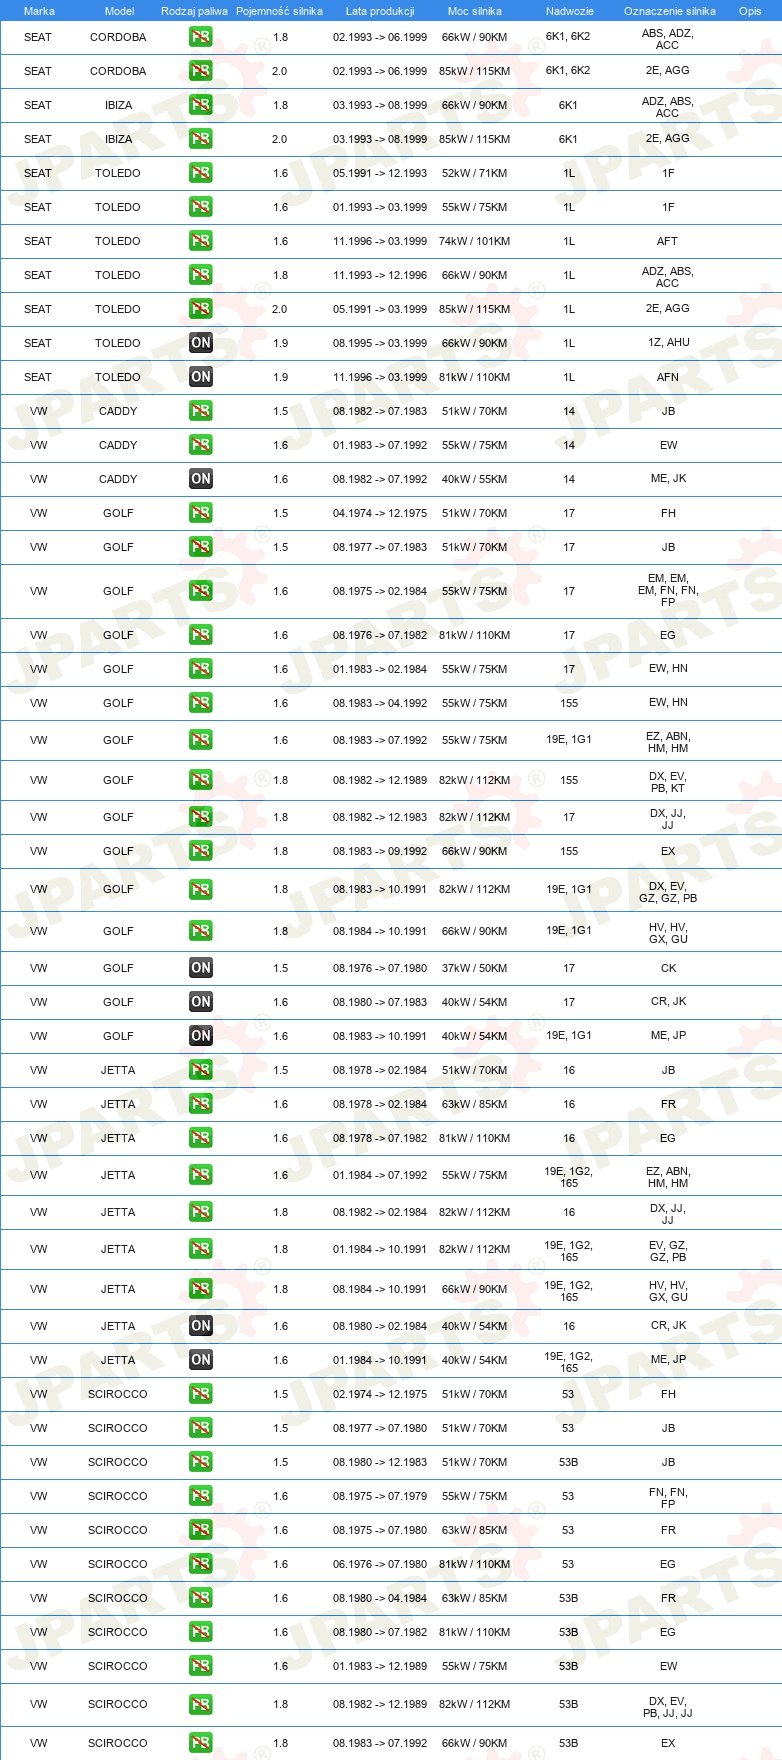Select production years 08.1983 -> 09.1992 cell
This screenshot has height=1760, width=782.
tap(380, 851)
